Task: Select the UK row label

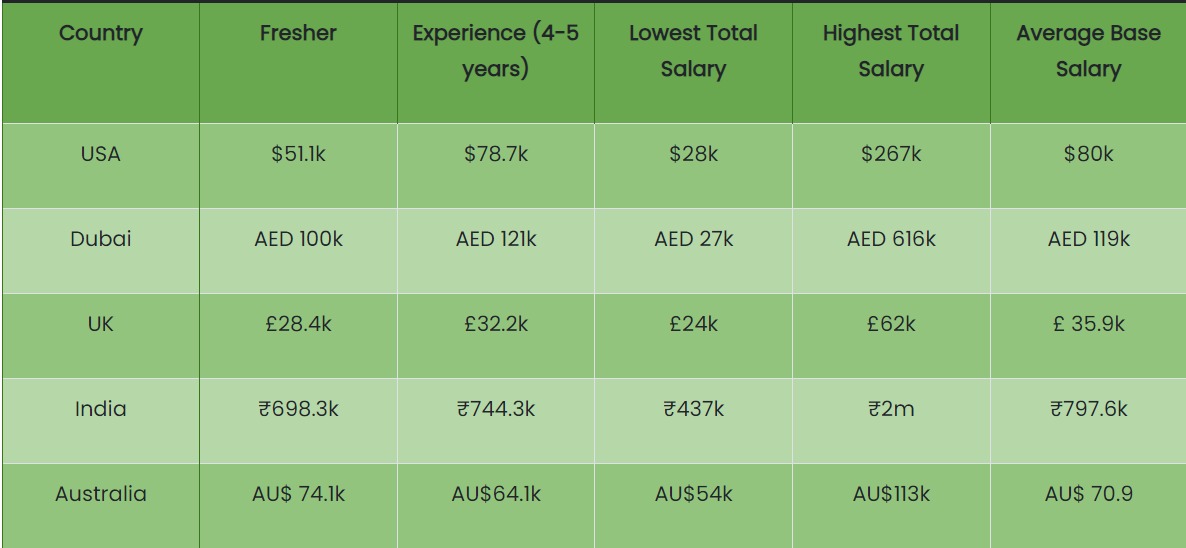Action: pyautogui.click(x=100, y=324)
